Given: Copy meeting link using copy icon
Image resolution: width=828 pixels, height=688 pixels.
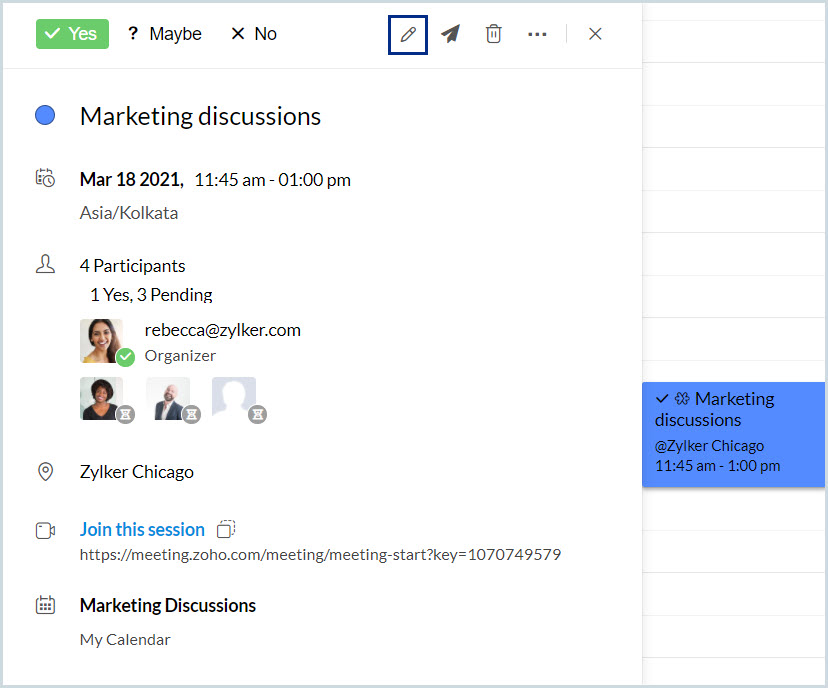Looking at the screenshot, I should (226, 529).
